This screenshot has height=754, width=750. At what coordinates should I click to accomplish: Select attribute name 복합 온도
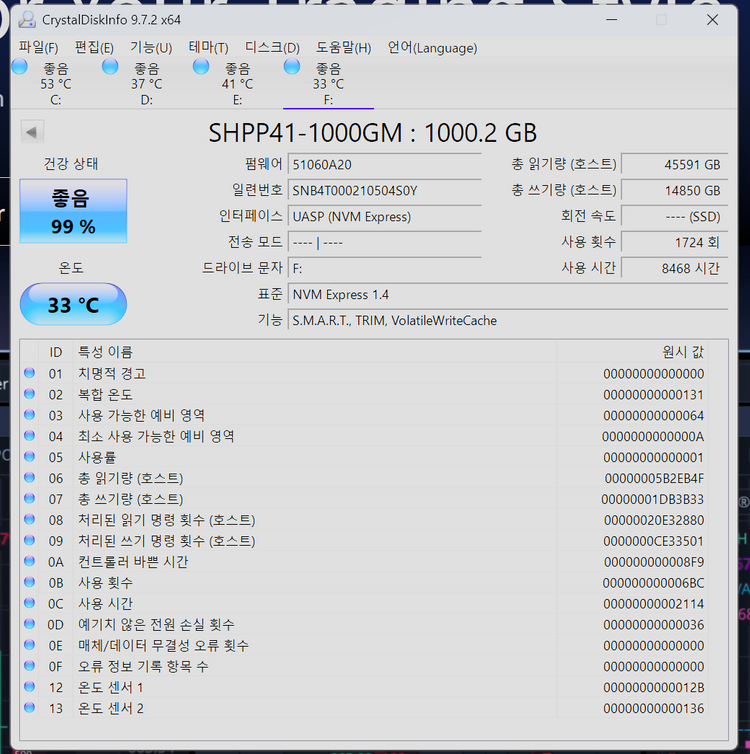coord(105,395)
